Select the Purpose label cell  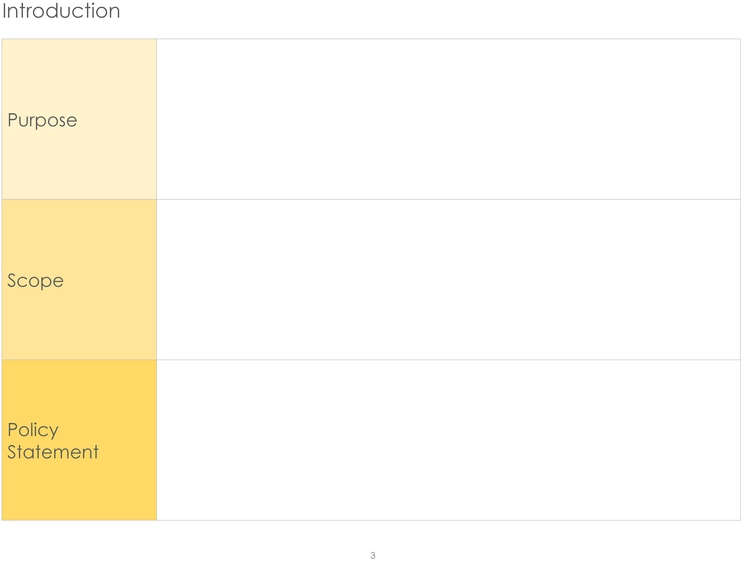click(79, 119)
